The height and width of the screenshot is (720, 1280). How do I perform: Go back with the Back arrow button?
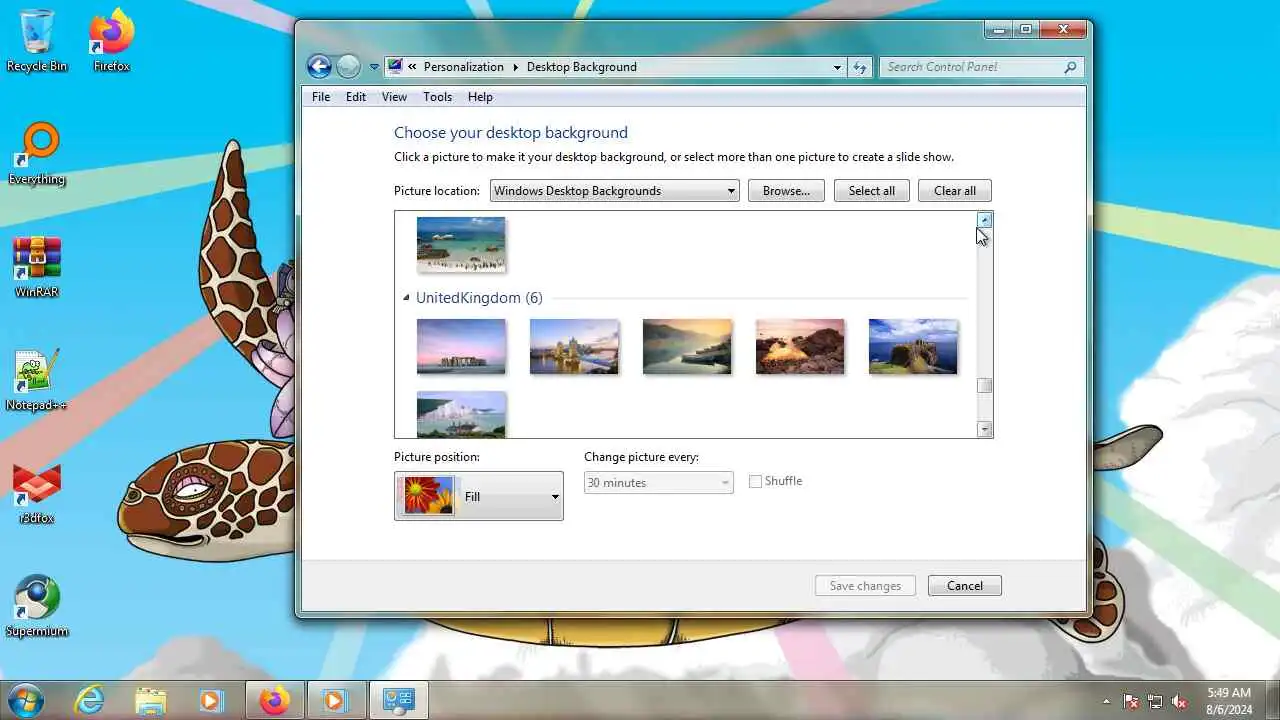319,67
